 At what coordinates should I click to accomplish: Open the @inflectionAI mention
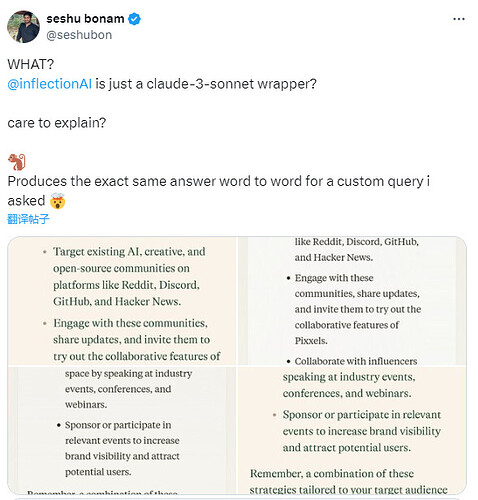point(49,84)
